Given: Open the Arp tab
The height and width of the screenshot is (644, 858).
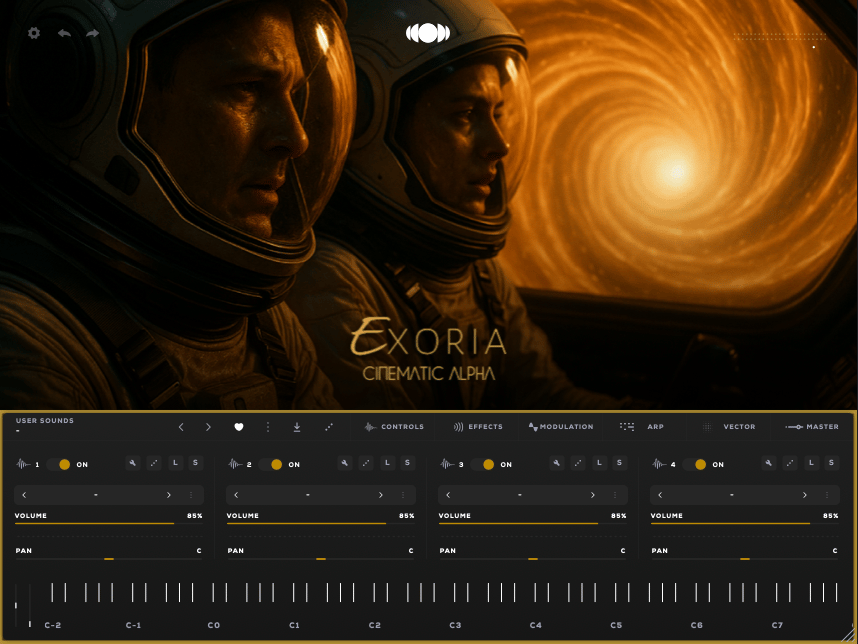Looking at the screenshot, I should point(642,427).
